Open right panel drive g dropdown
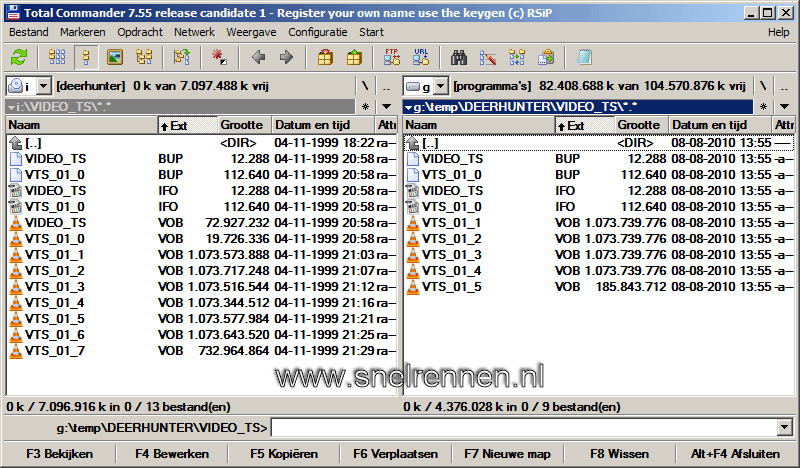Viewport: 800px width, 468px height. (x=441, y=86)
